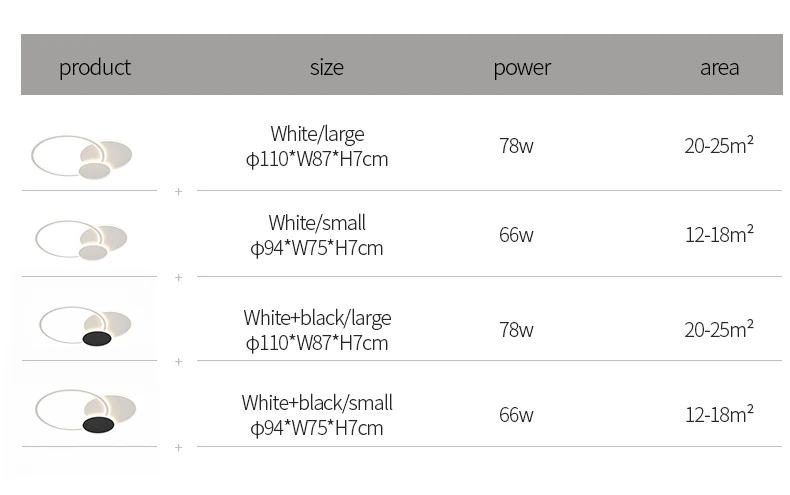
Task: Click the "area" column header
Action: (x=719, y=68)
